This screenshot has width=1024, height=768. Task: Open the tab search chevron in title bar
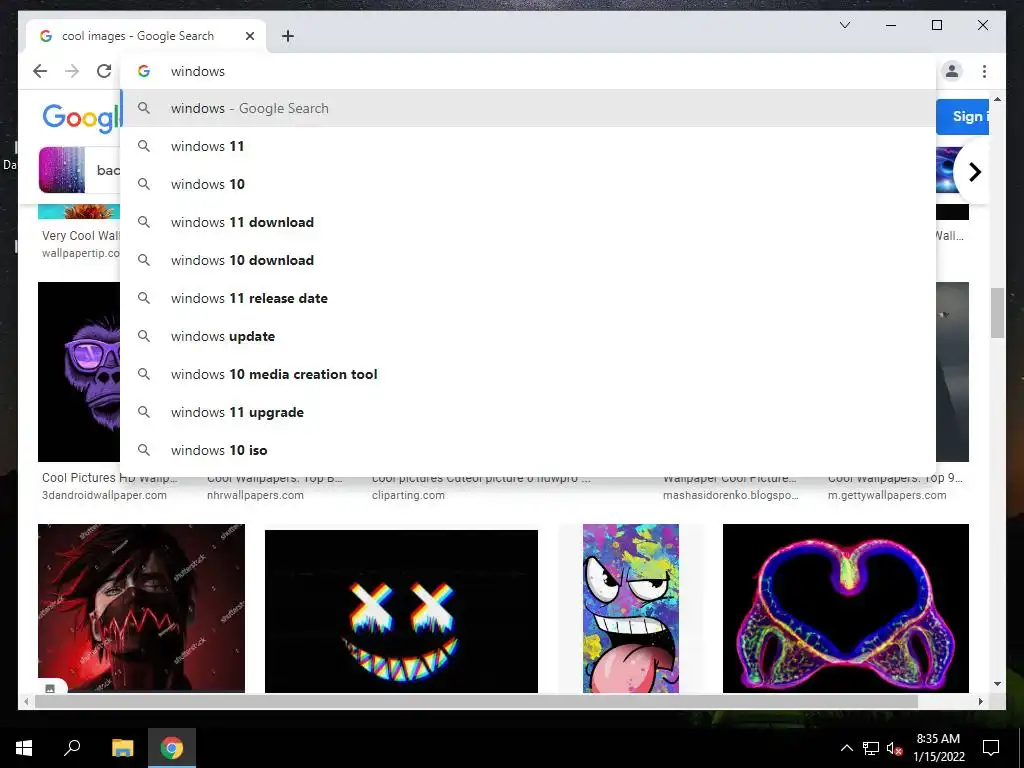[x=844, y=25]
